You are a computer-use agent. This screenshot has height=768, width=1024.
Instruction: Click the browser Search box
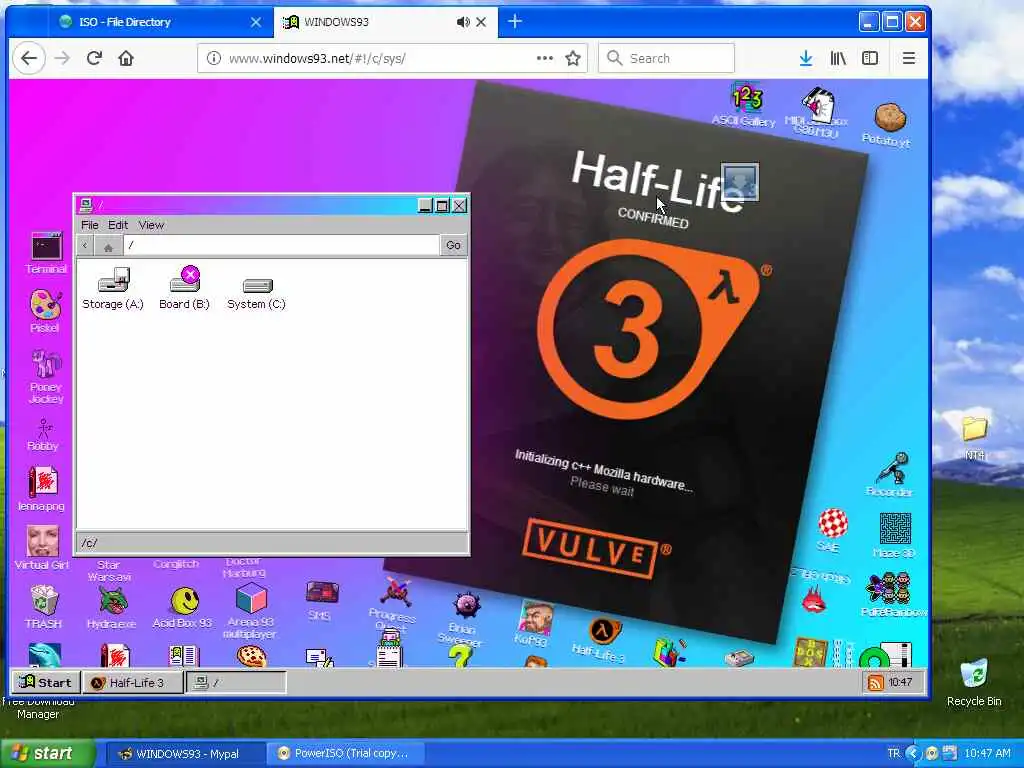coord(667,58)
